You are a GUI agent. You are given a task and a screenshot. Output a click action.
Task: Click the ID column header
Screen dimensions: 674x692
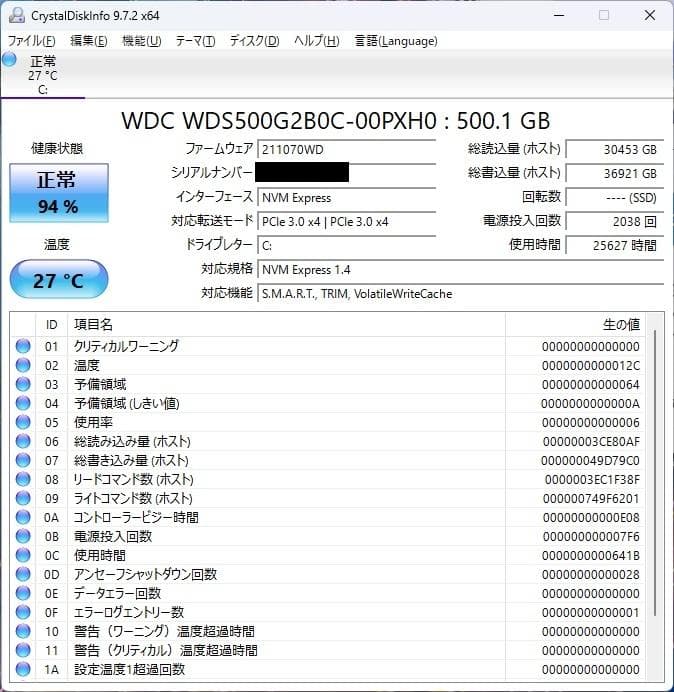pyautogui.click(x=52, y=325)
